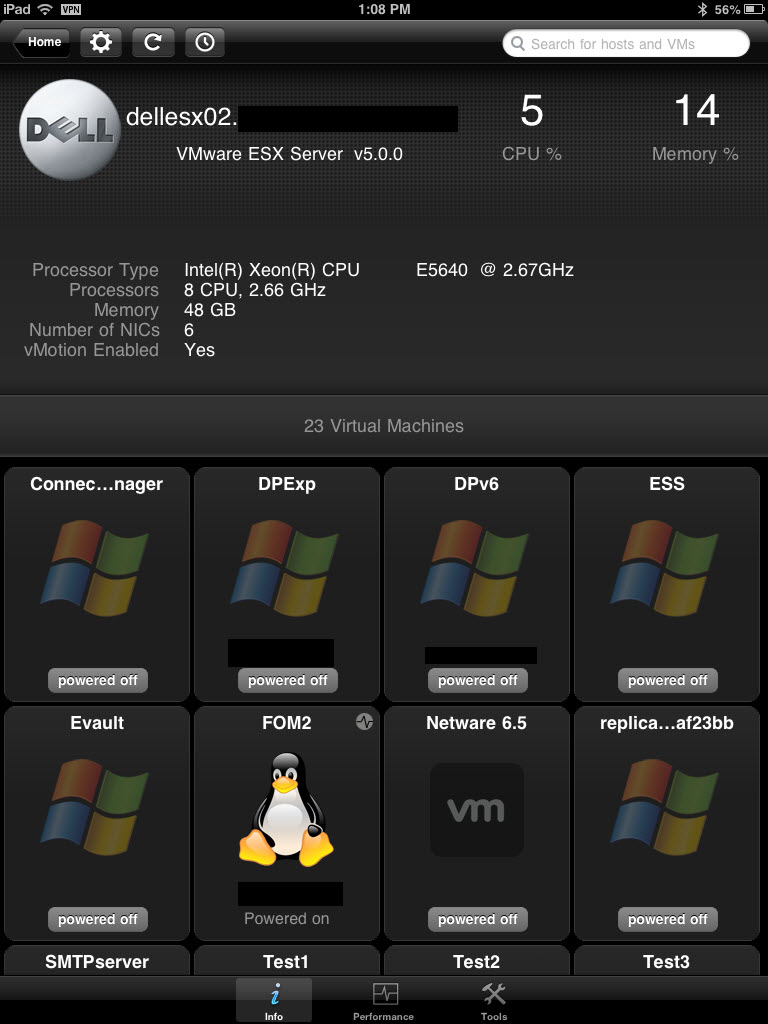The image size is (768, 1024).
Task: Tap the Dell logo host icon
Action: (68, 130)
